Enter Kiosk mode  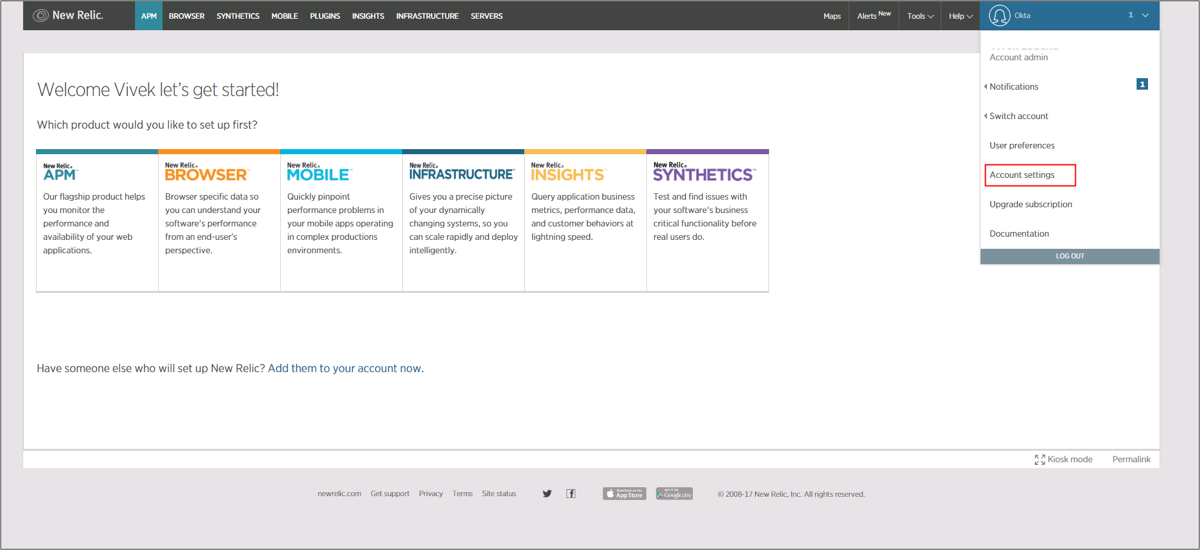[1063, 459]
